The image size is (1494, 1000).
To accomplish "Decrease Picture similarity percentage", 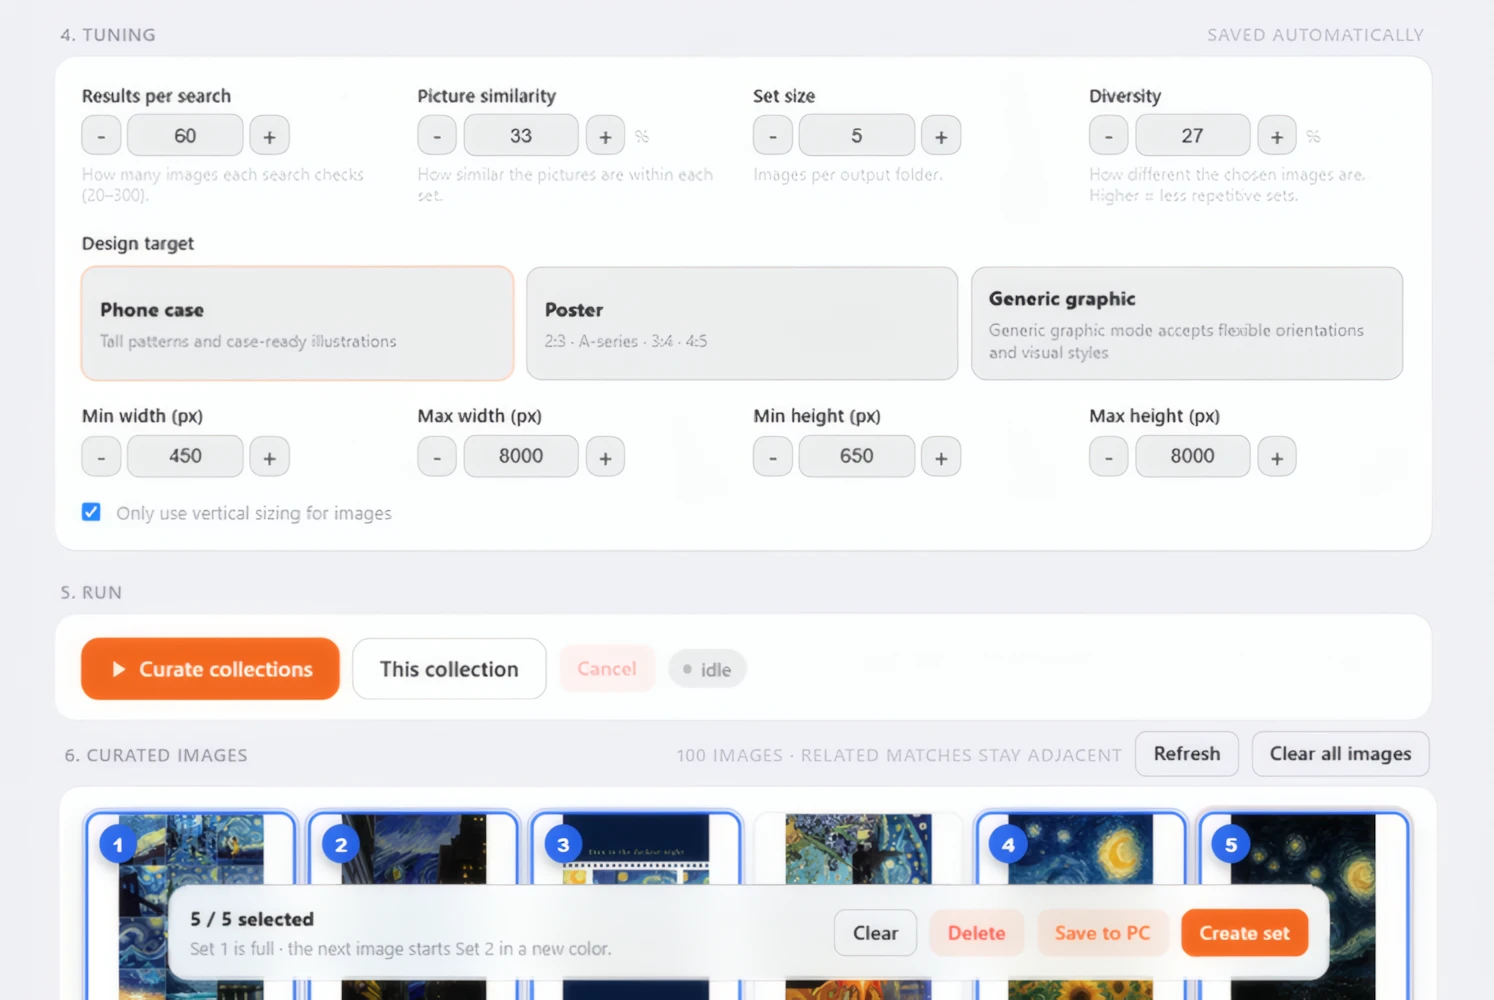I will pyautogui.click(x=437, y=136).
